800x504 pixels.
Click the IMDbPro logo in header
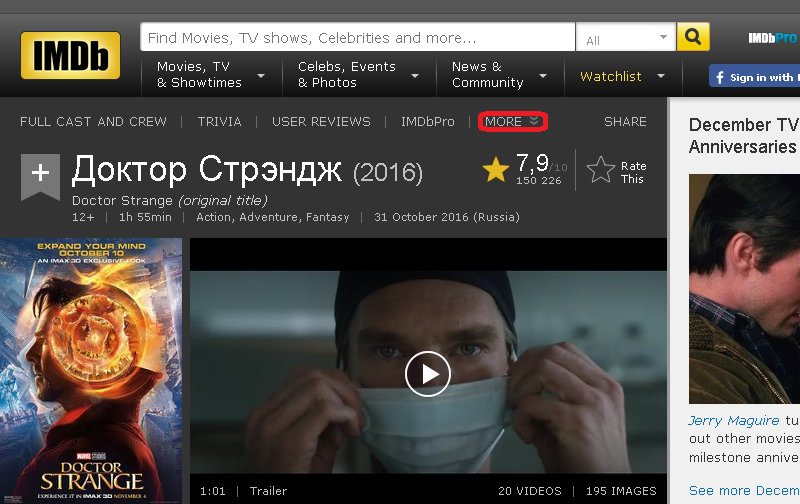point(773,38)
